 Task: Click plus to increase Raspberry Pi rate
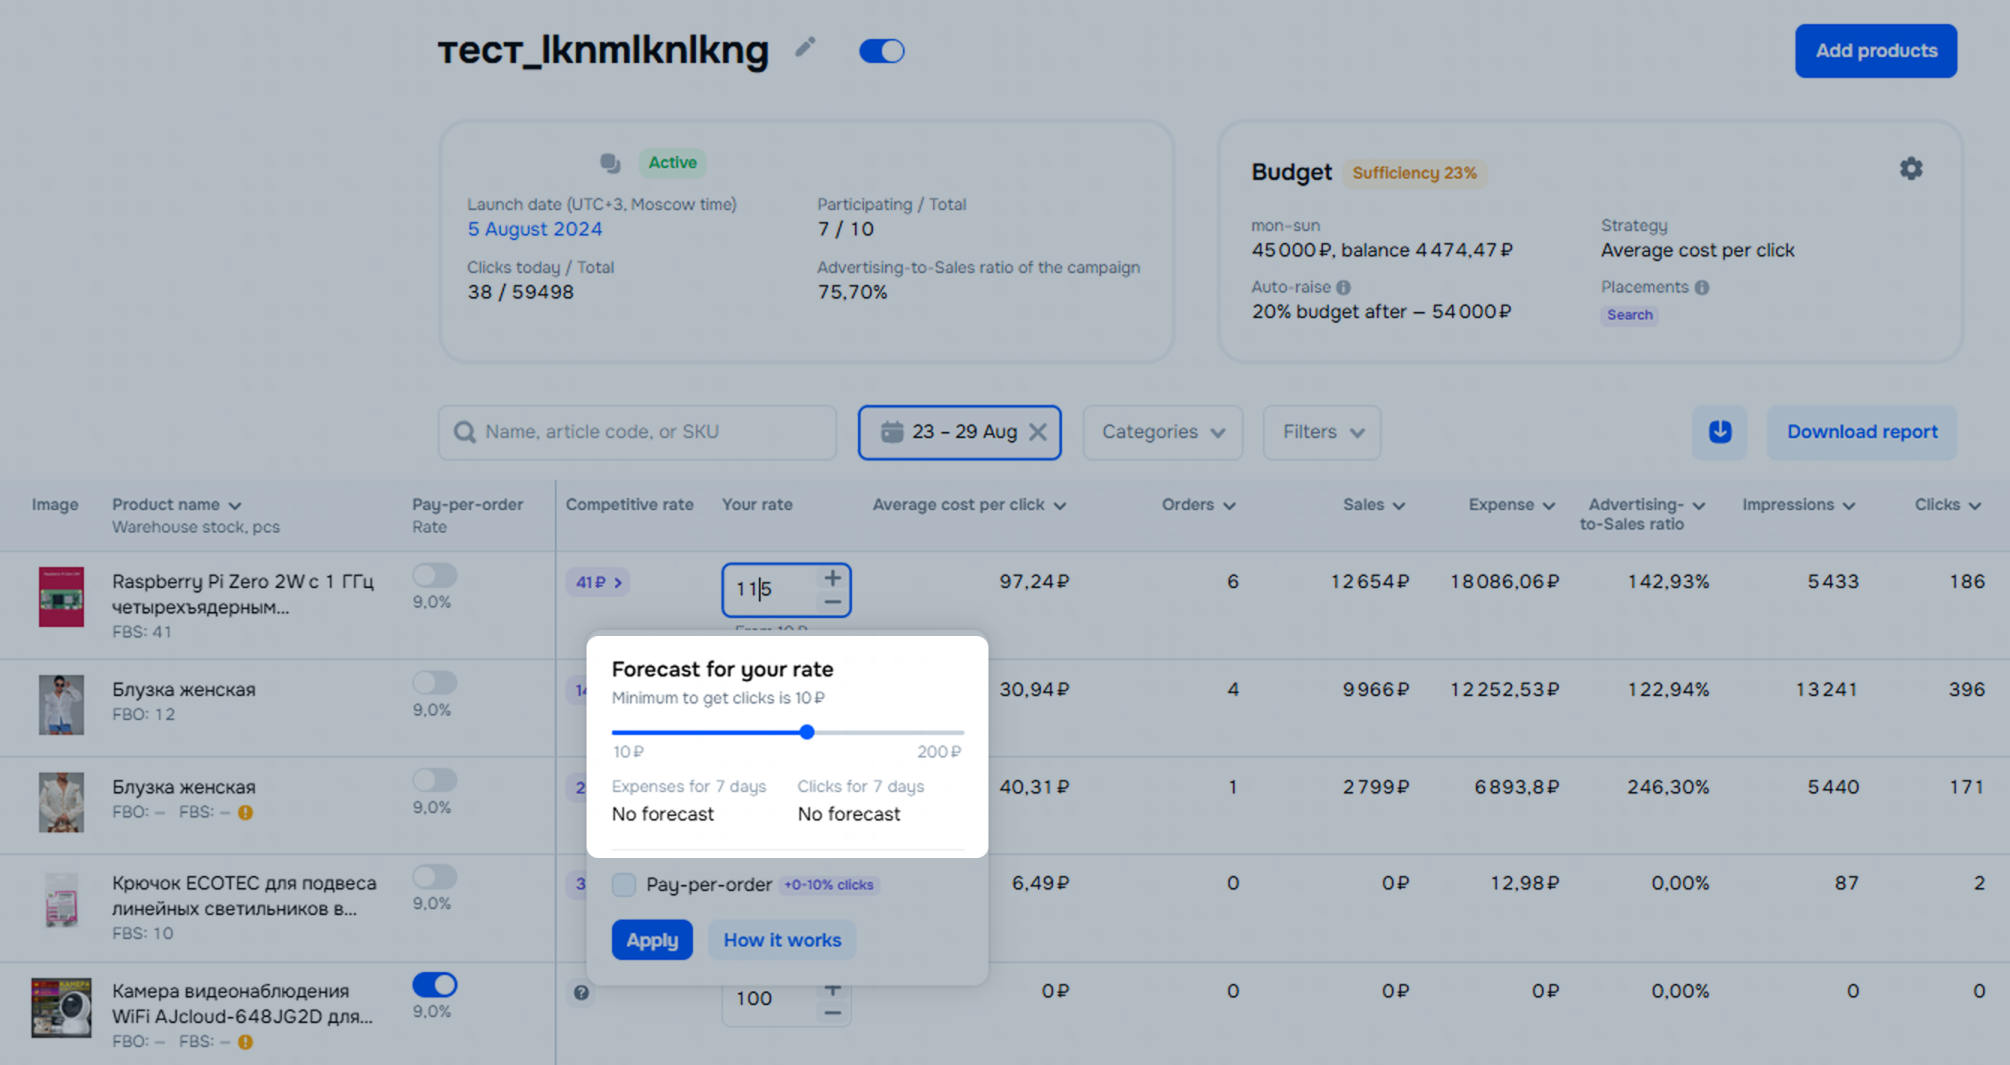832,578
